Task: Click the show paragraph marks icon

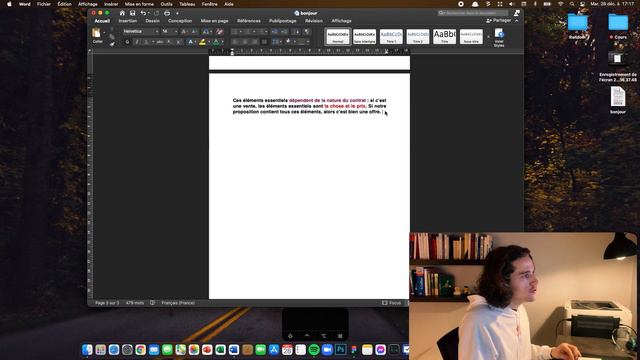Action: coord(307,31)
